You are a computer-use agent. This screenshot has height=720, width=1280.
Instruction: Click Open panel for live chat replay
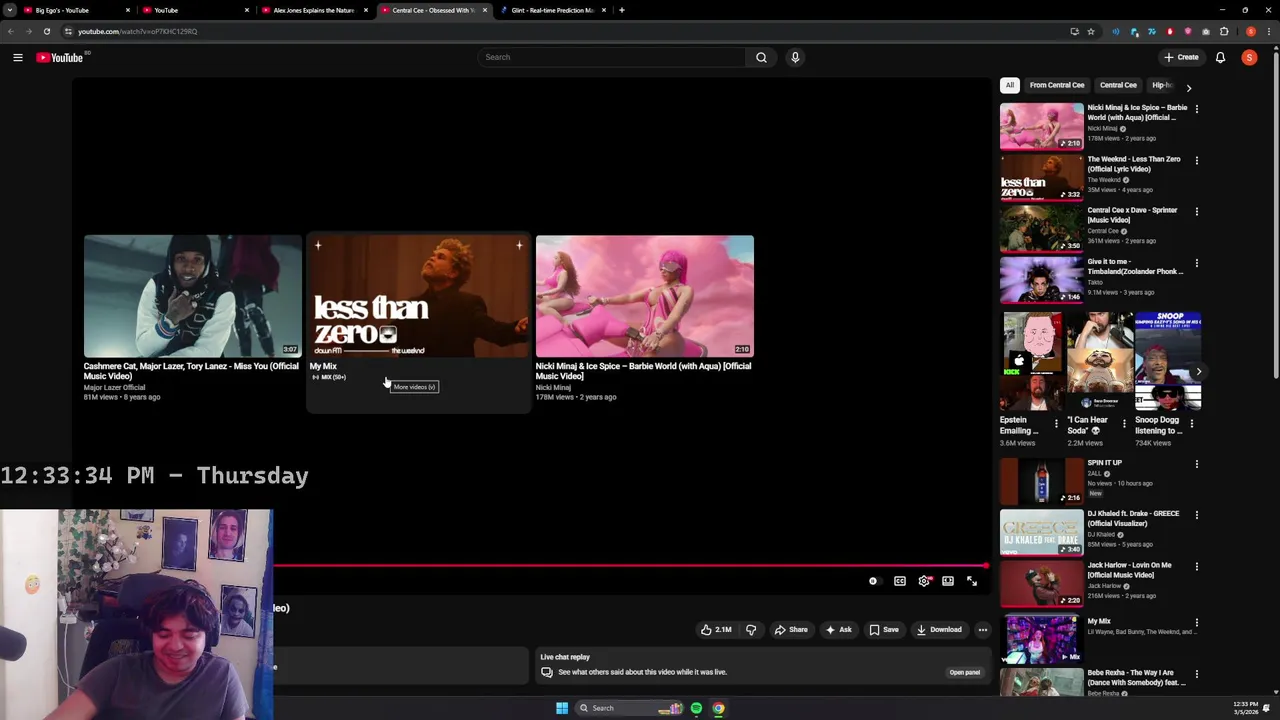point(964,672)
